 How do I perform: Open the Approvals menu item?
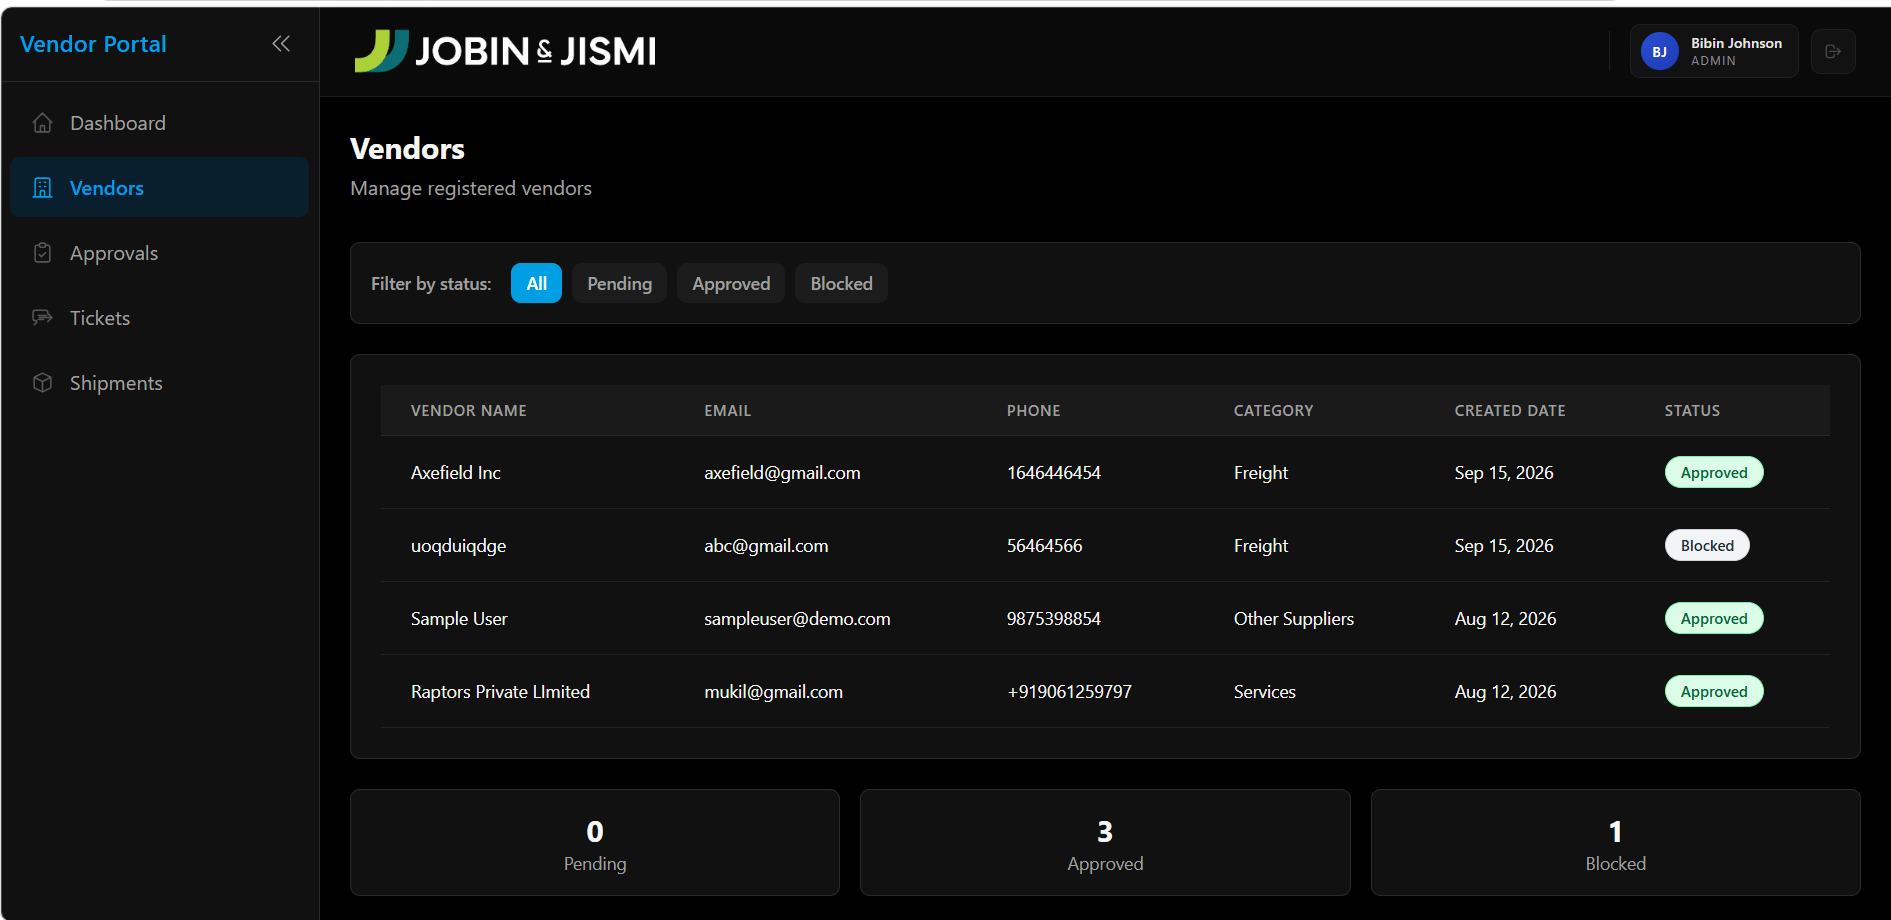[x=159, y=253]
